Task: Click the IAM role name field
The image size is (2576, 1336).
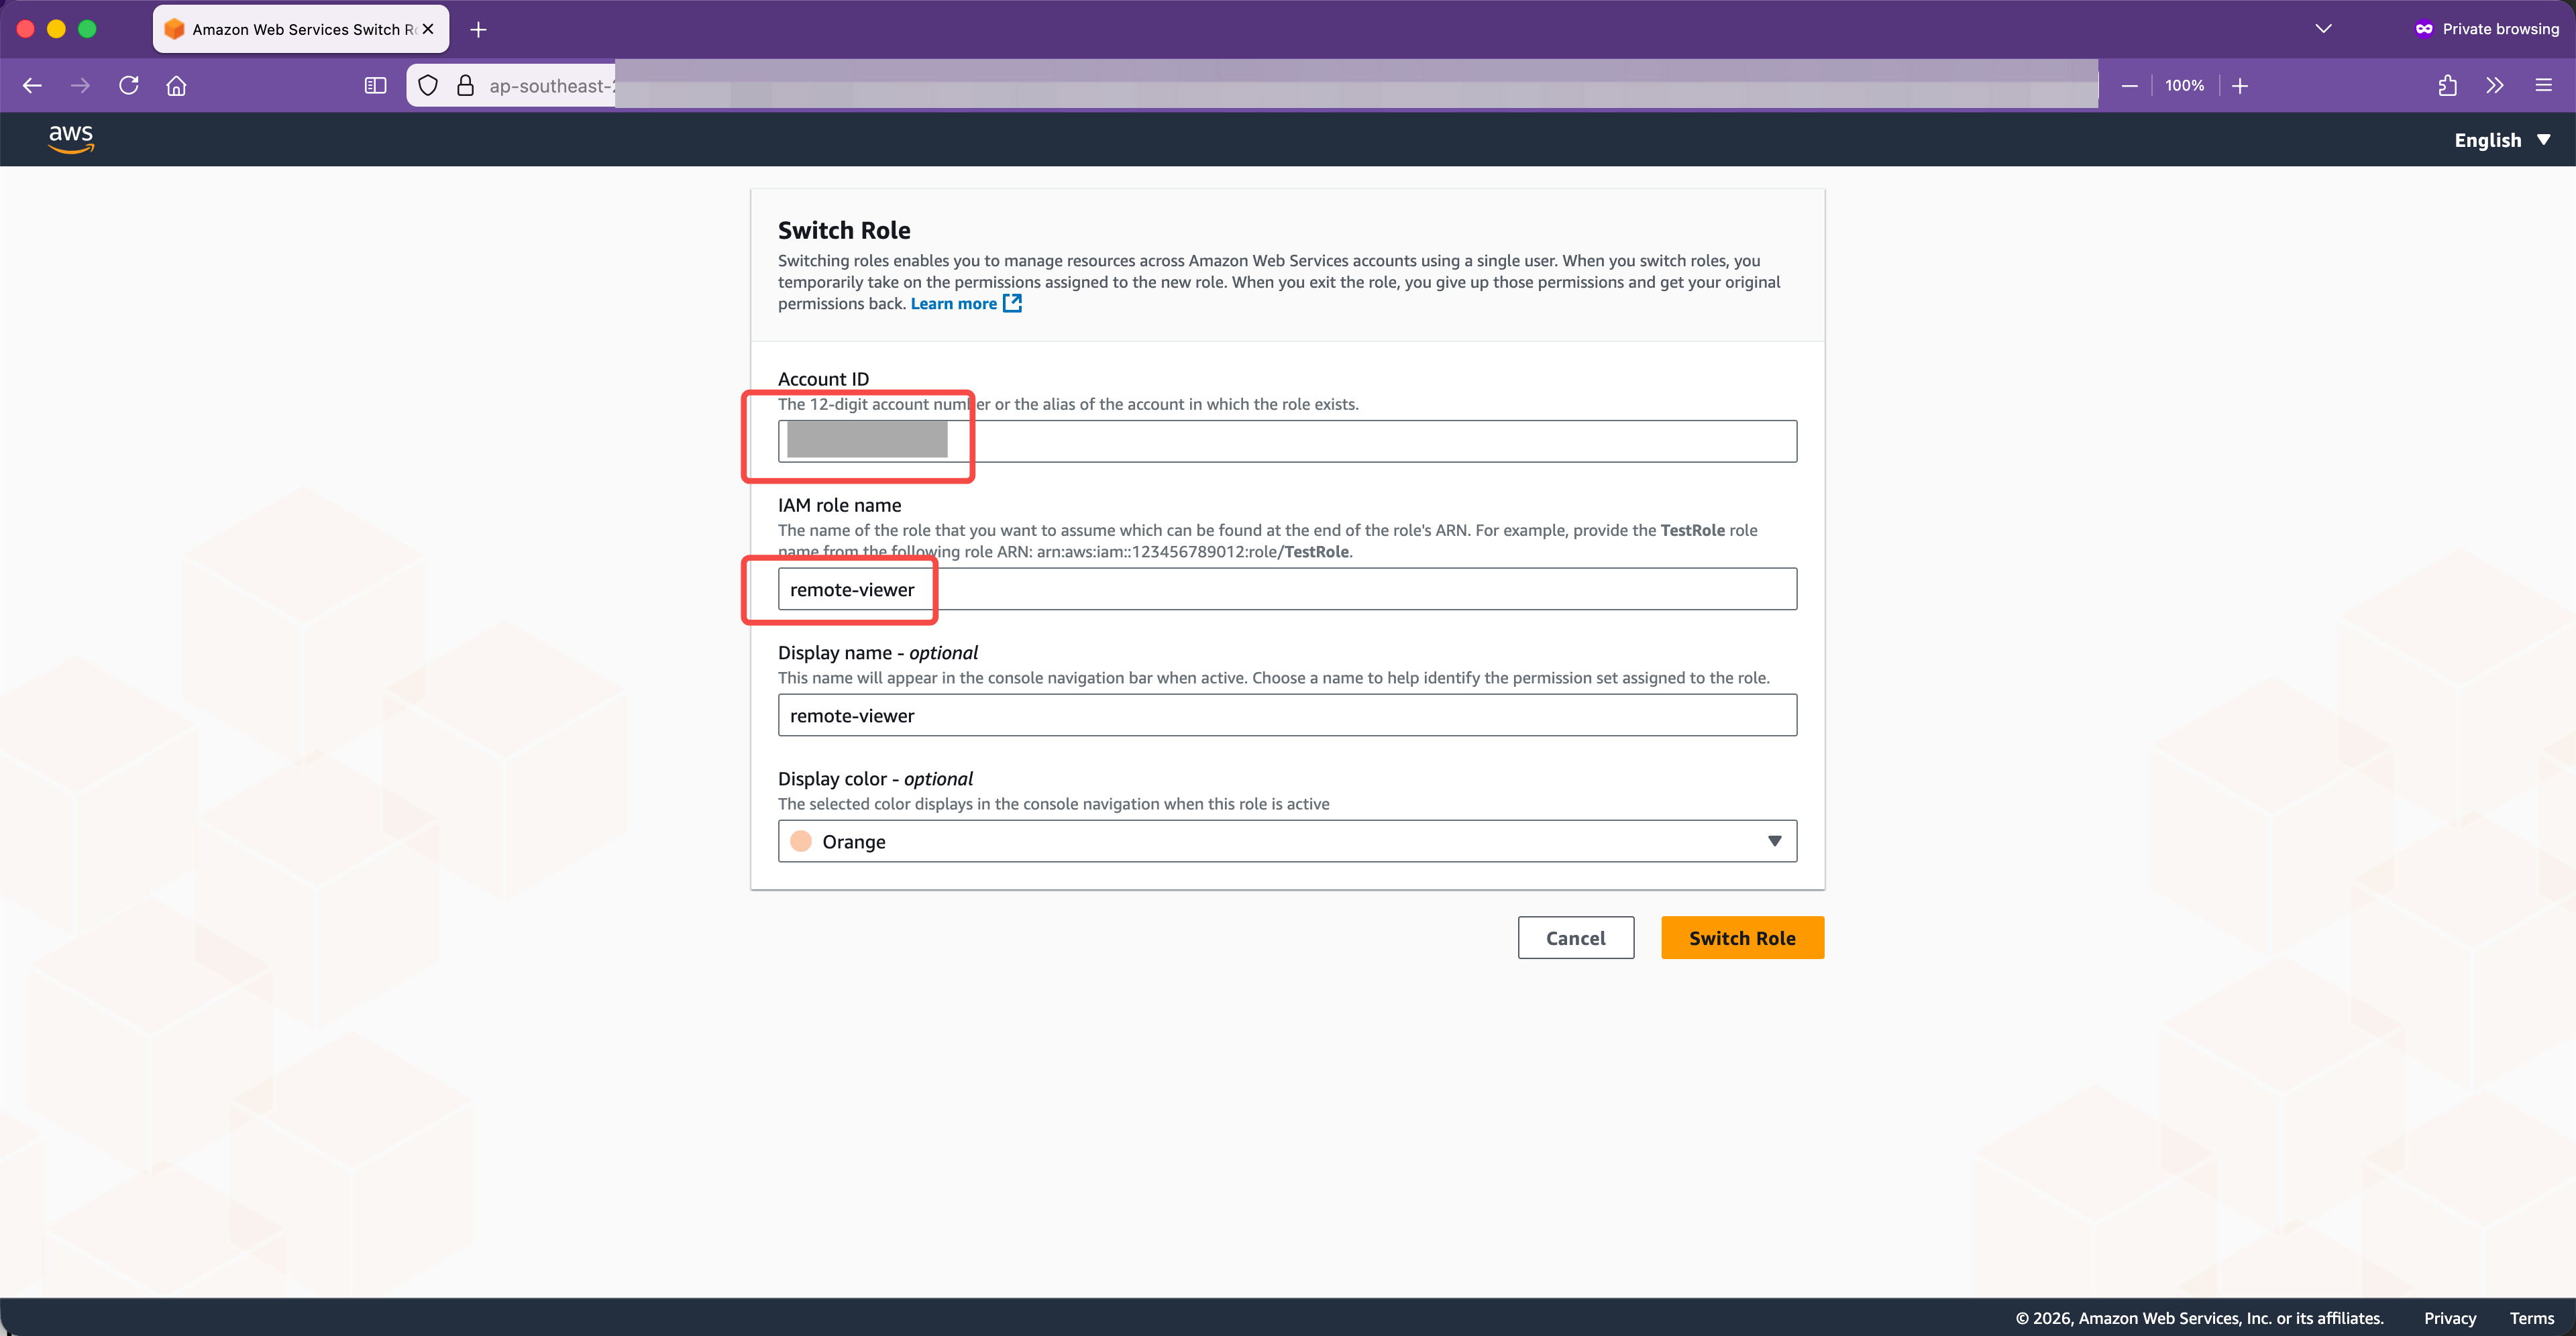Action: 1286,589
